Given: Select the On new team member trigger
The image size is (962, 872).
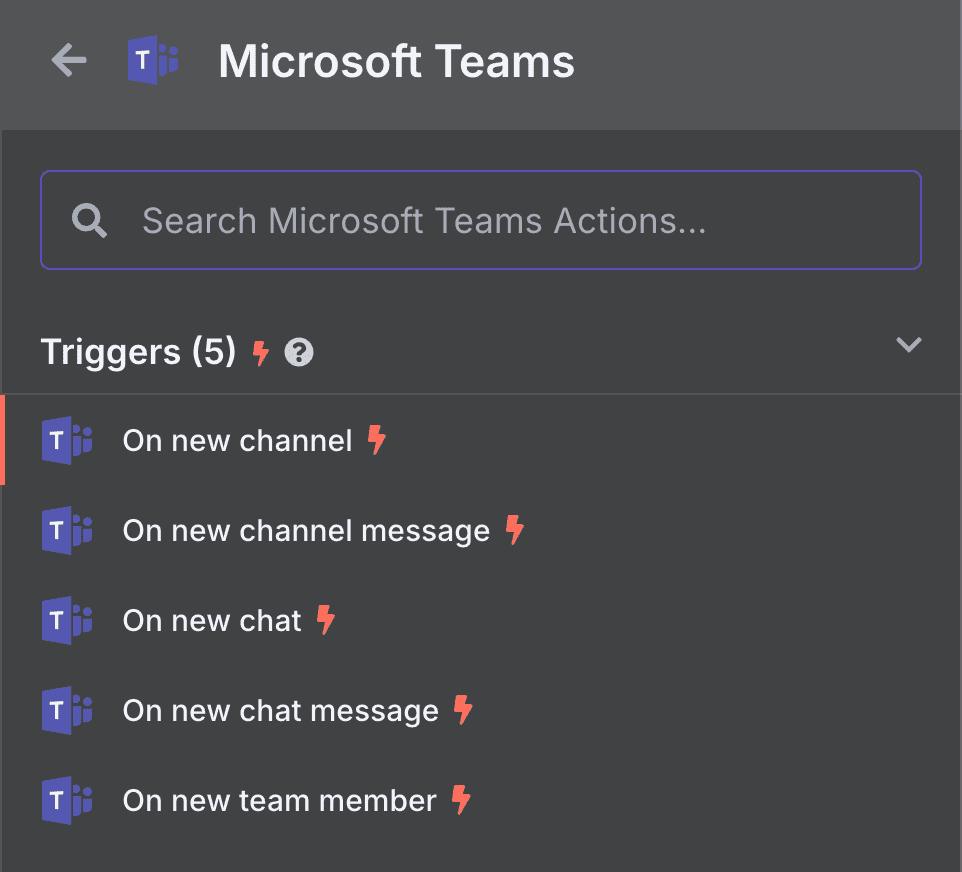Looking at the screenshot, I should pos(279,801).
